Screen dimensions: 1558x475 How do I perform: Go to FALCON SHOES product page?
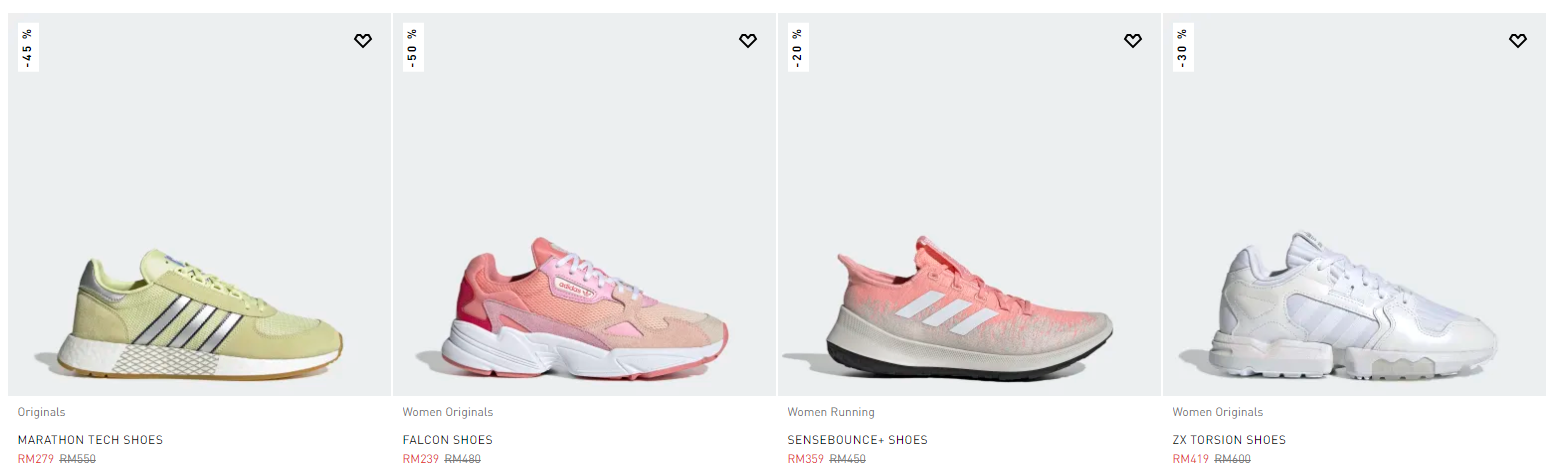tap(447, 440)
